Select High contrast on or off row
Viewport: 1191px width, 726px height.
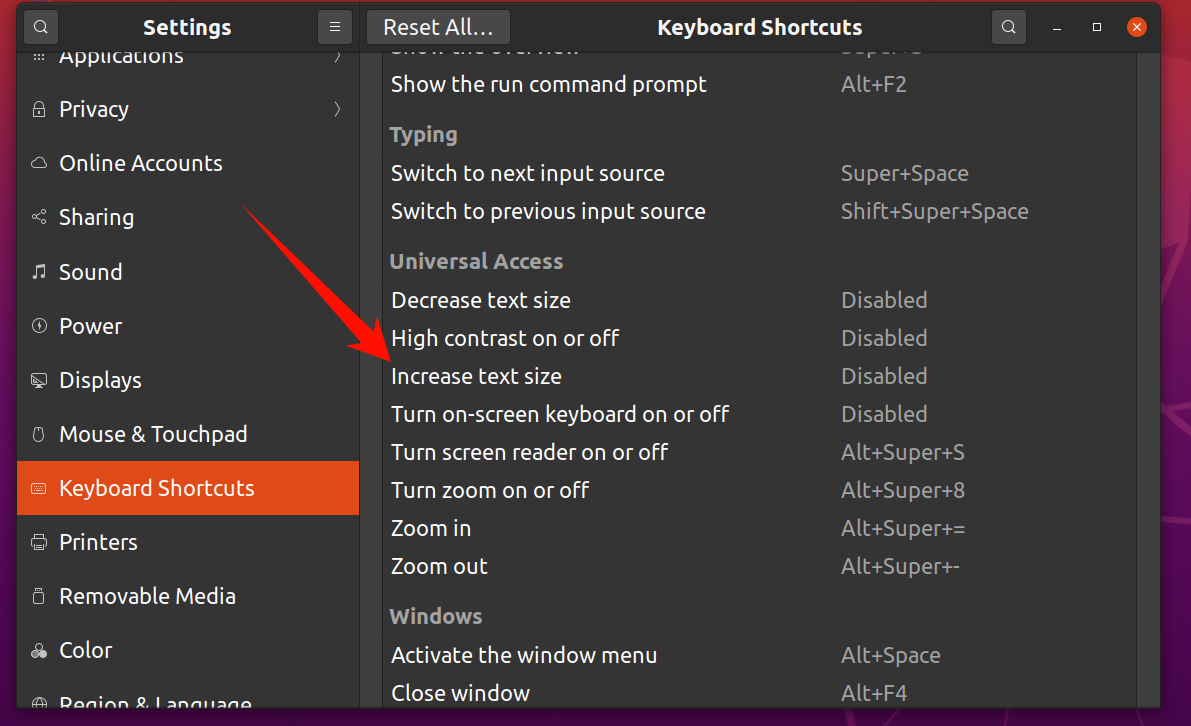[x=759, y=338]
